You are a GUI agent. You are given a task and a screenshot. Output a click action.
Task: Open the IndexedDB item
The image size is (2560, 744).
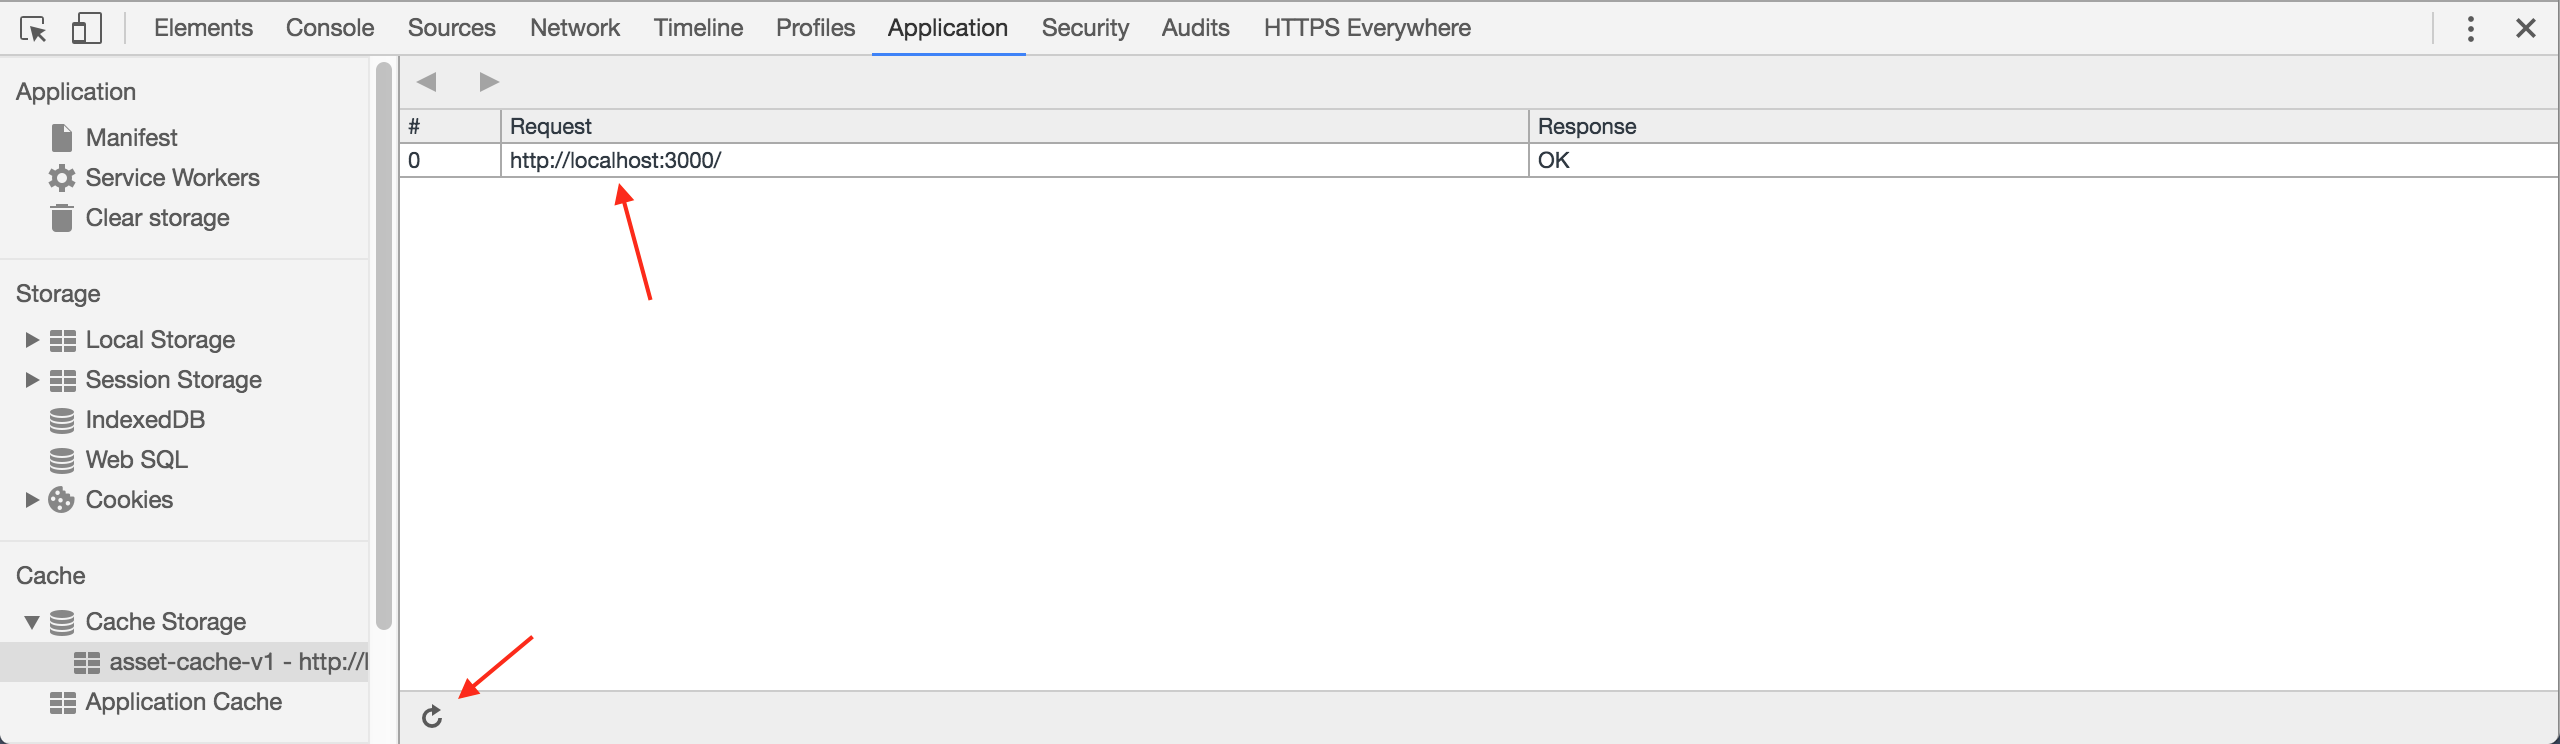tap(145, 420)
